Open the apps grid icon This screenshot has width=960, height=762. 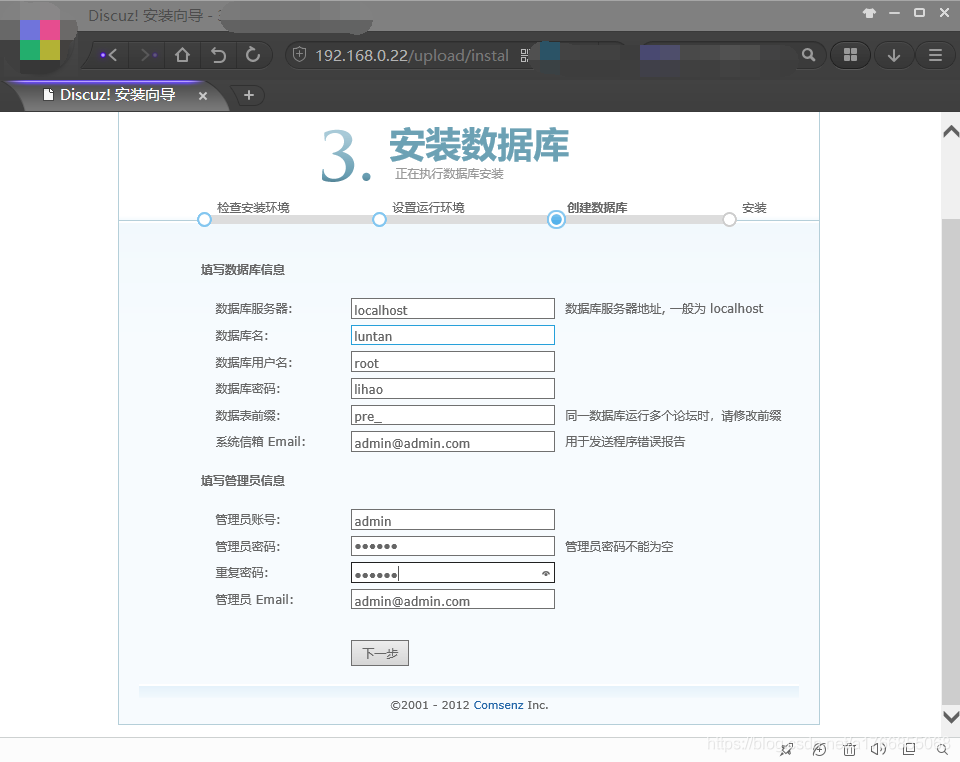coord(850,55)
